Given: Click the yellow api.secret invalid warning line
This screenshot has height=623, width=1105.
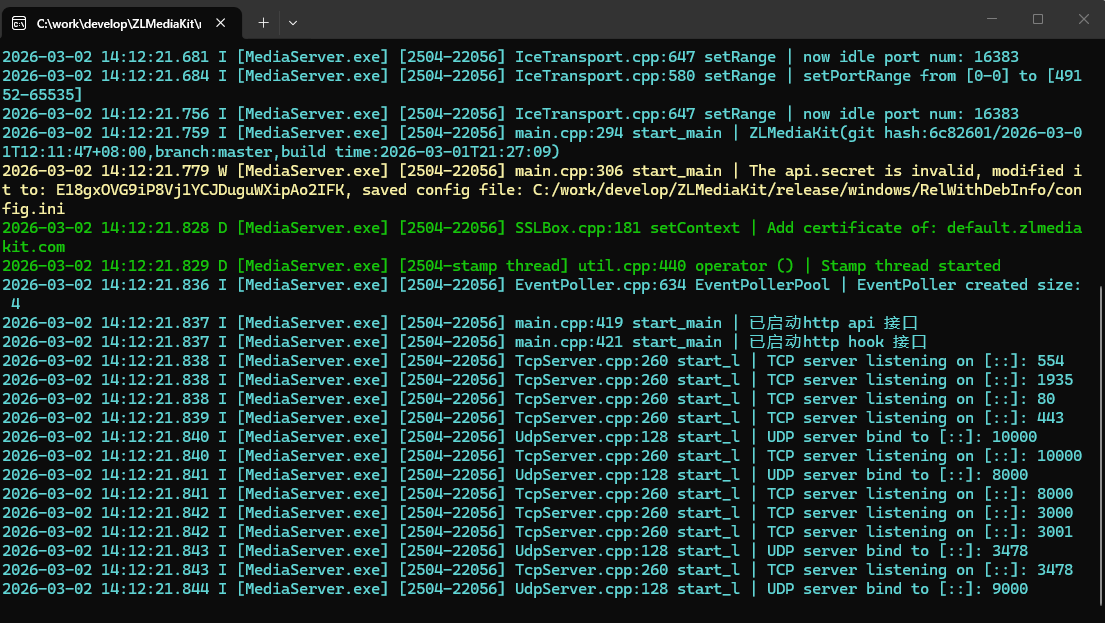Looking at the screenshot, I should pos(540,171).
